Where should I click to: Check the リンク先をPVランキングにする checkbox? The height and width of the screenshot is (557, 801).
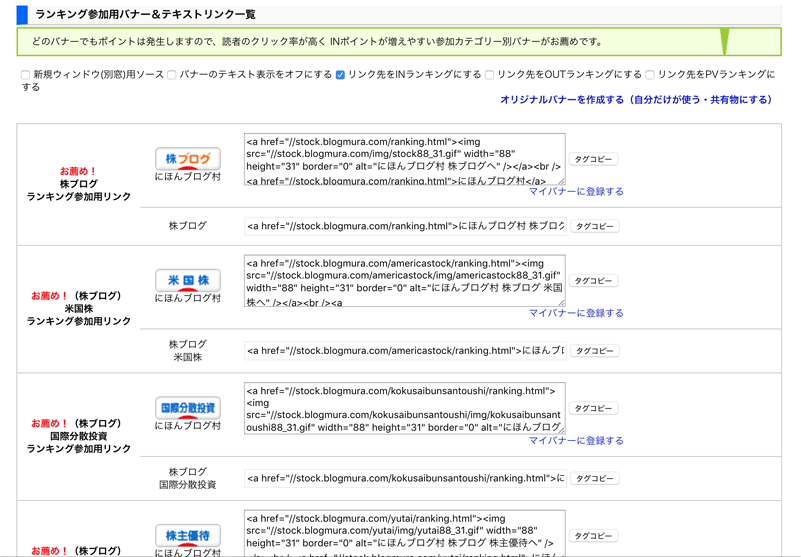point(650,75)
